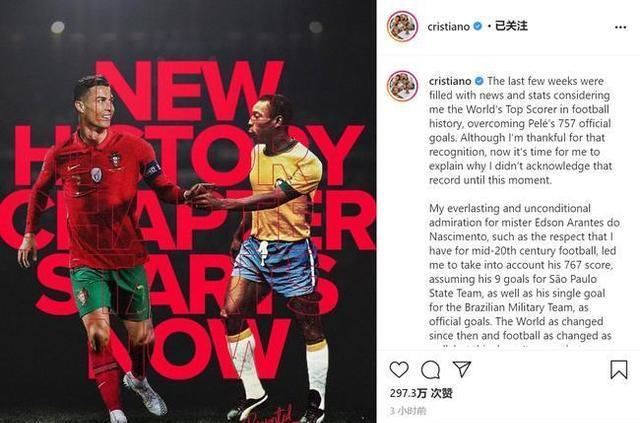Click the verified badge inside the caption
This screenshot has width=640, height=423.
(x=479, y=81)
